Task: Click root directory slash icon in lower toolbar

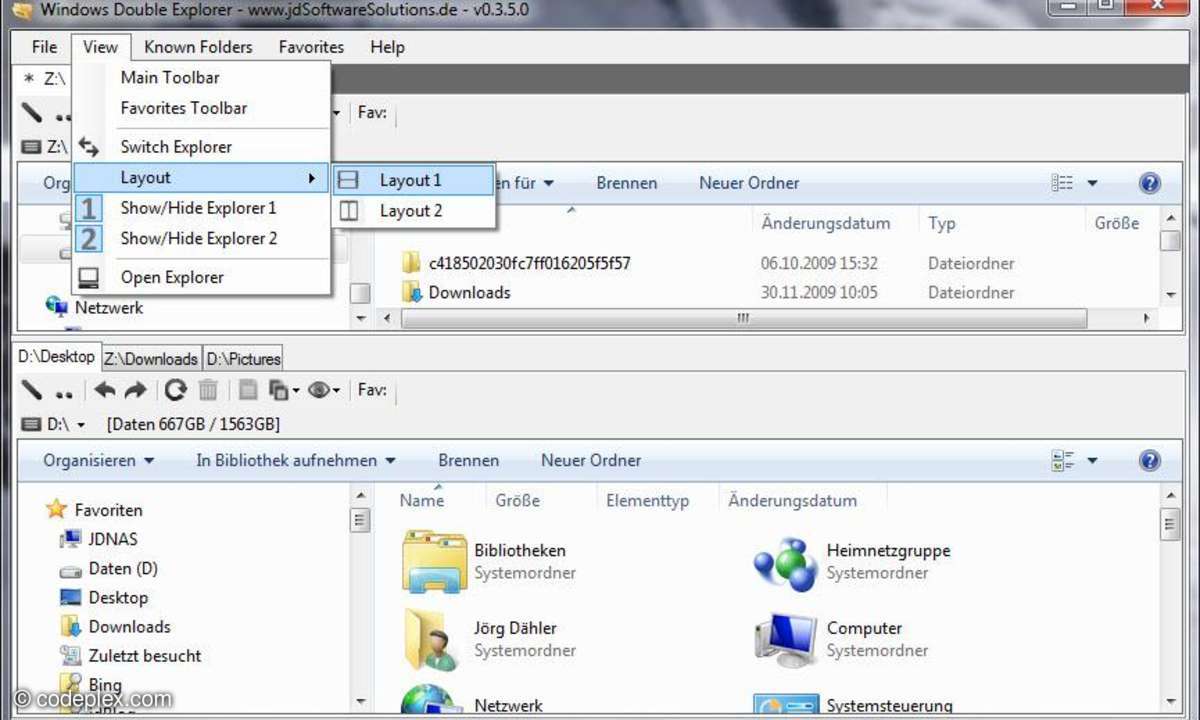Action: click(32, 390)
